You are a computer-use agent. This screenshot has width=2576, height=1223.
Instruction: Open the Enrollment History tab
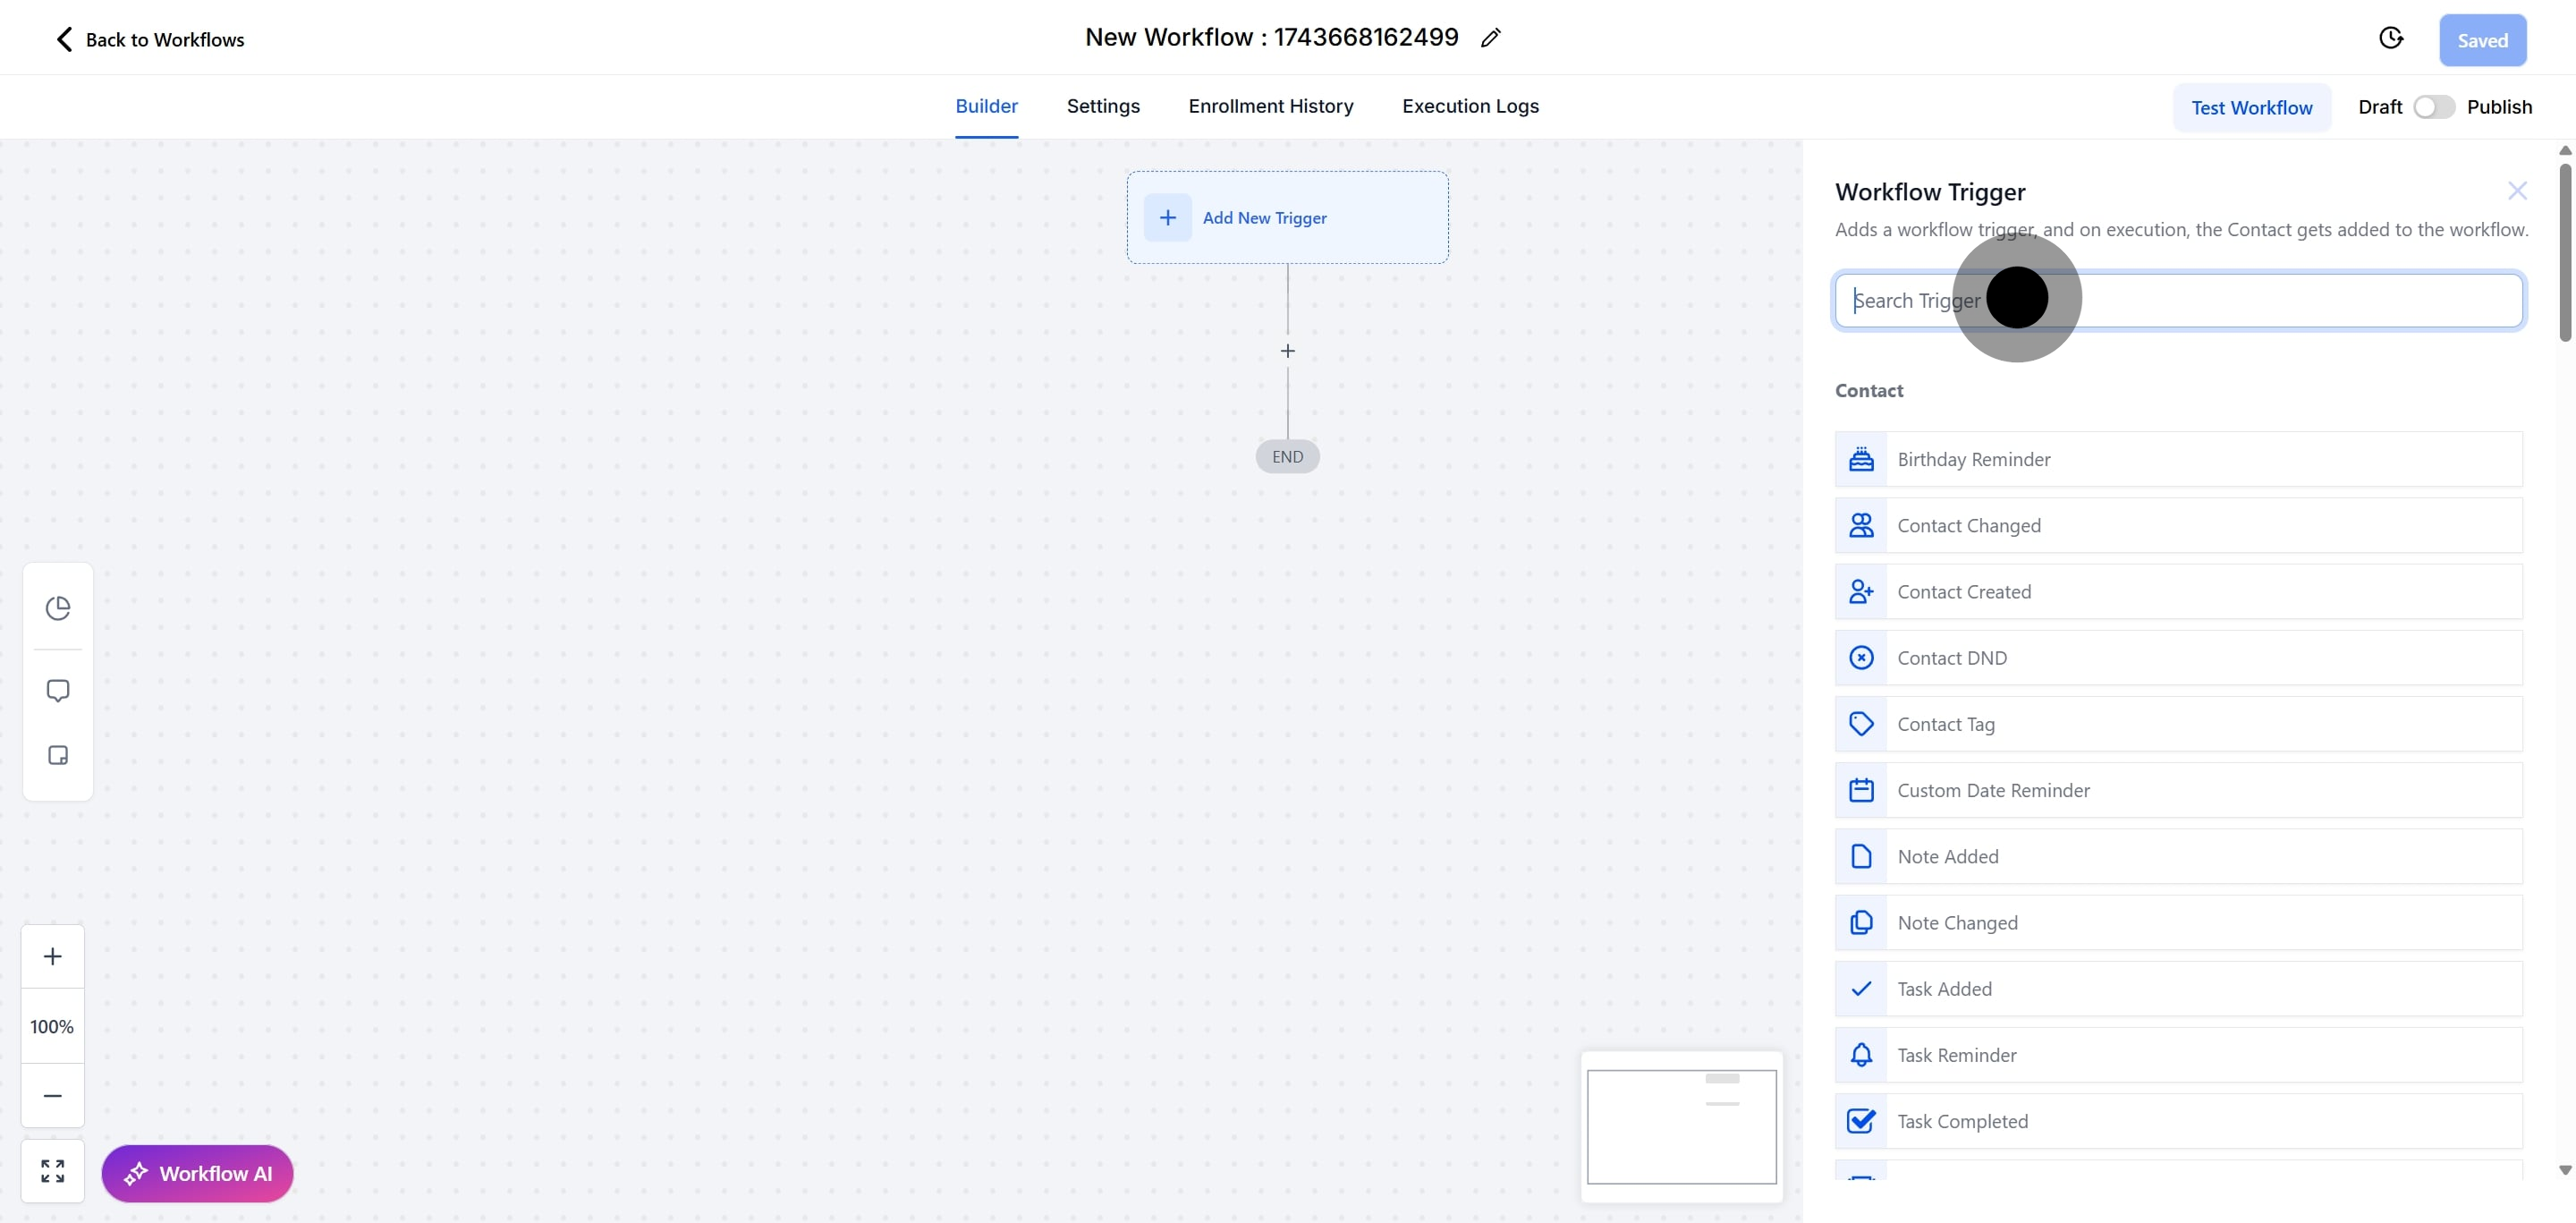pyautogui.click(x=1270, y=106)
